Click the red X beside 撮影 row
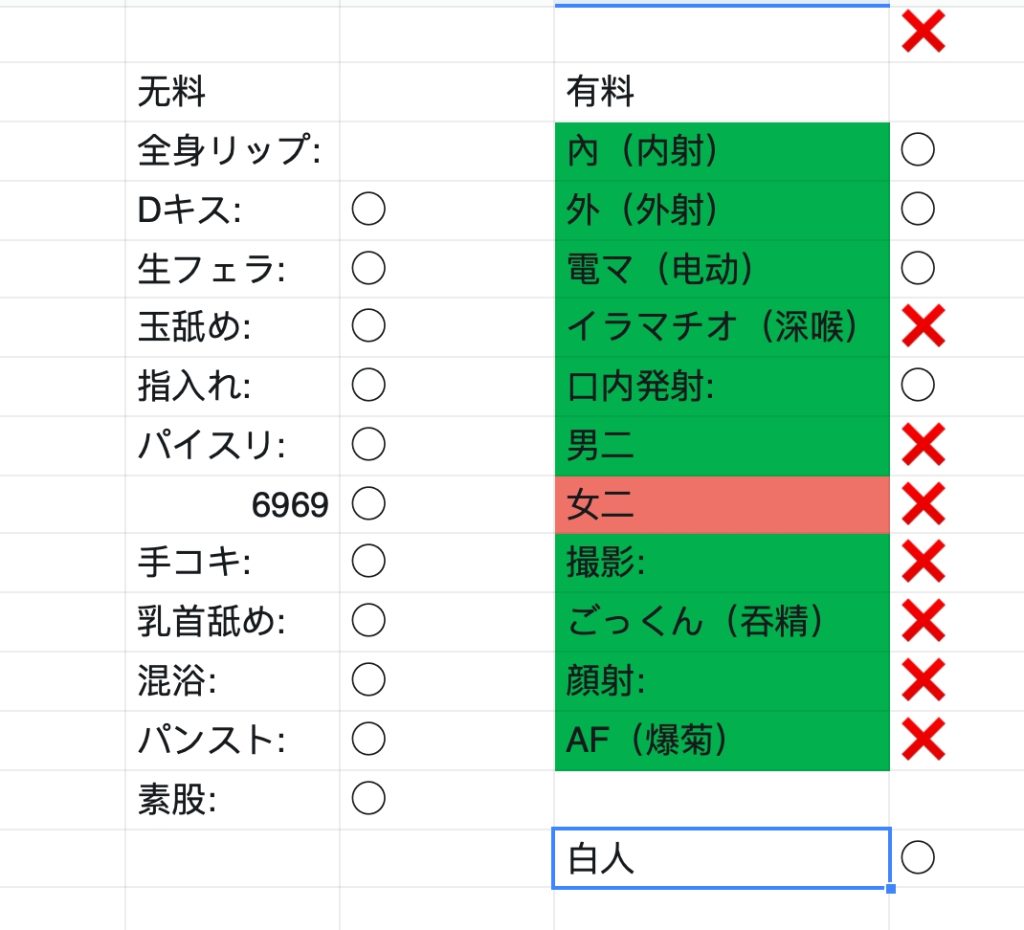This screenshot has width=1024, height=930. coord(923,561)
